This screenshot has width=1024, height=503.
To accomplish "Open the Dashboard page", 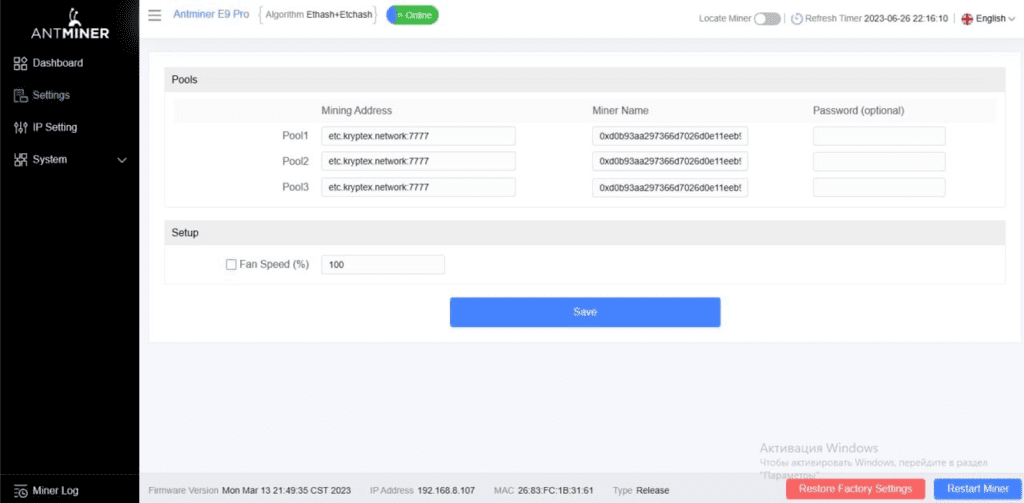I will pos(57,63).
